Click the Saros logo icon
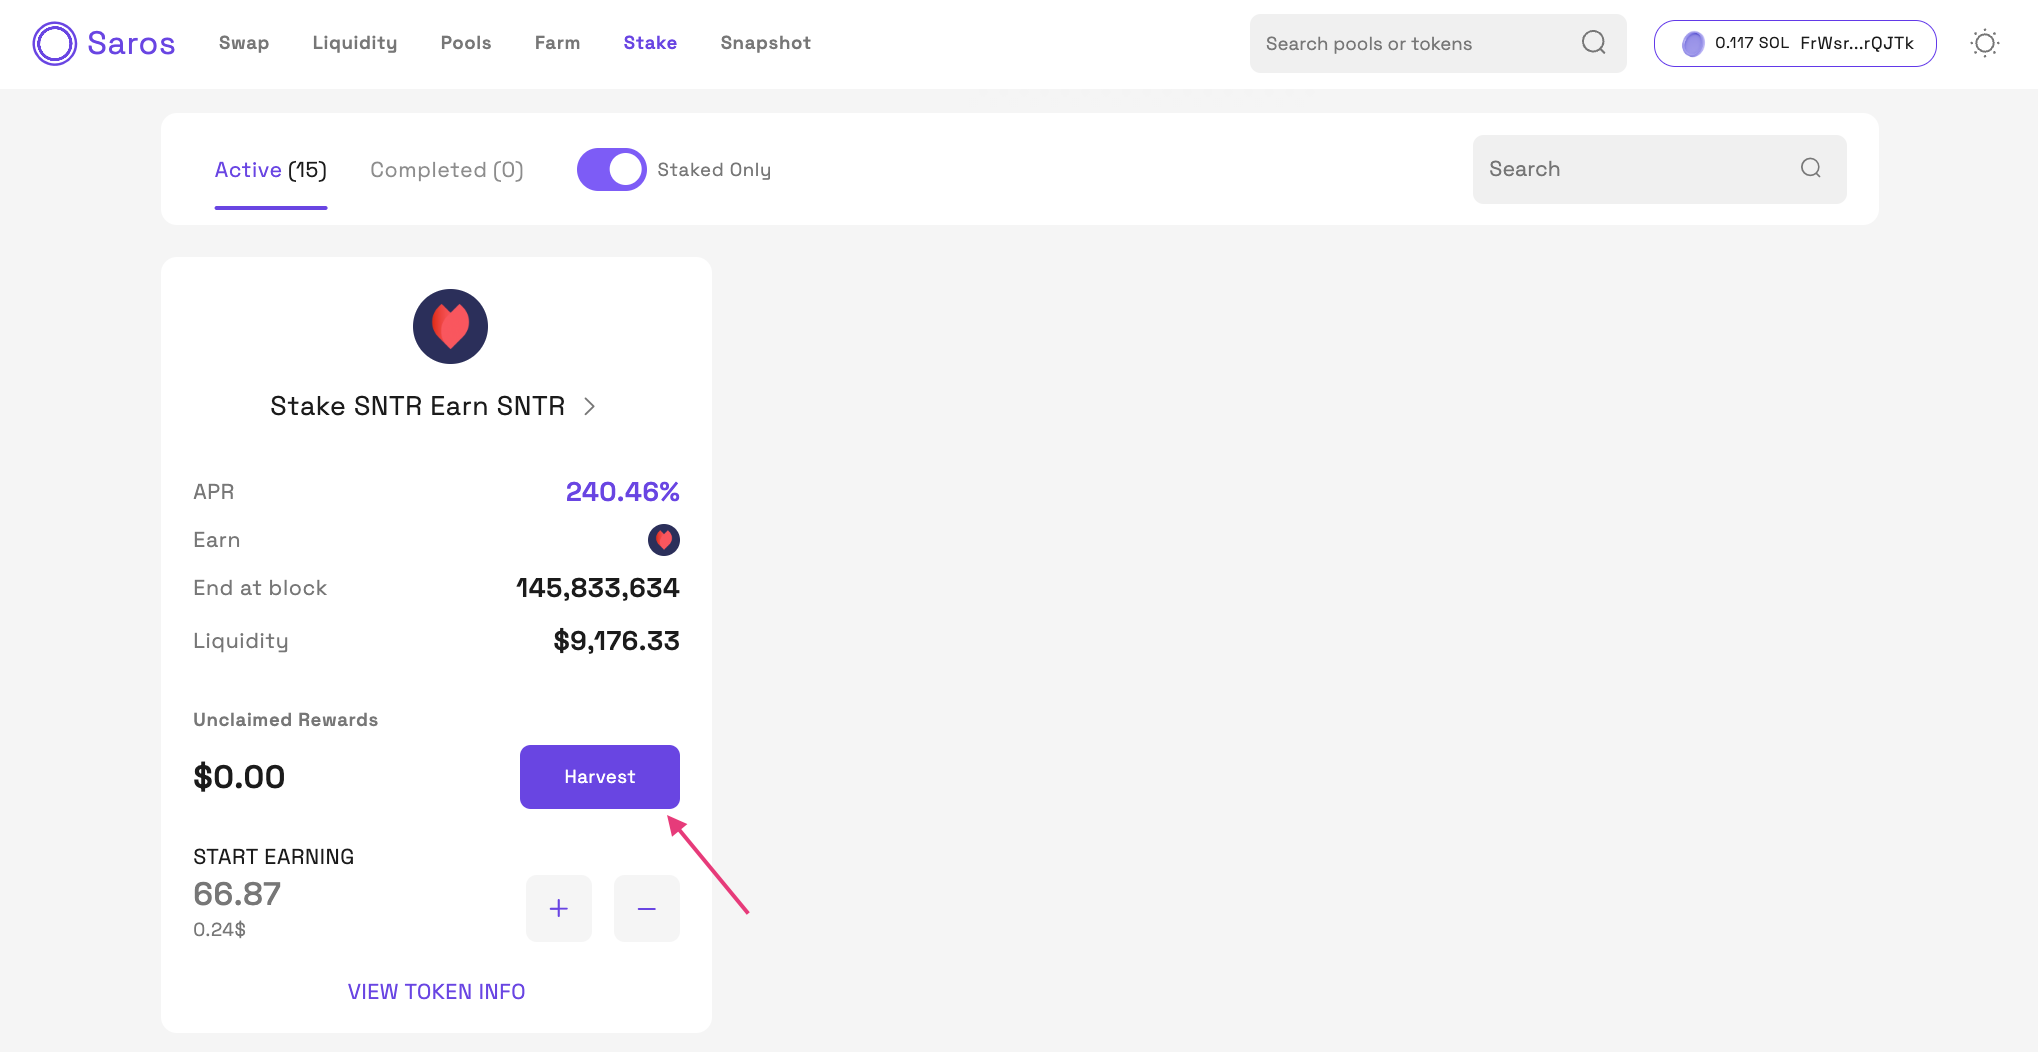This screenshot has height=1052, width=2038. [54, 44]
